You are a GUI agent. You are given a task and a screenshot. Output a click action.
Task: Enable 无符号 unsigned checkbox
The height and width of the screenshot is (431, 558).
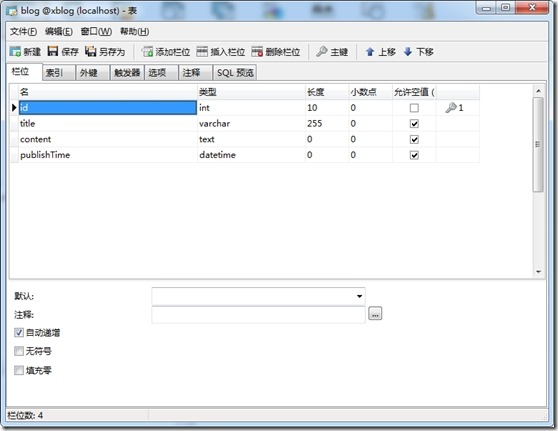point(19,351)
